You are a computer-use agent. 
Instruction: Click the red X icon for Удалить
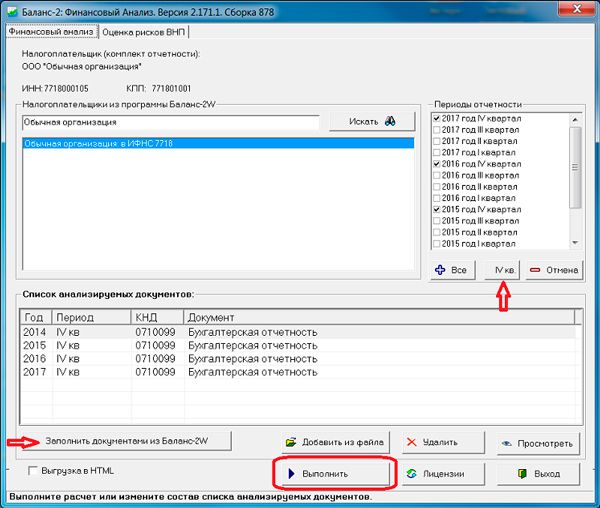[412, 442]
